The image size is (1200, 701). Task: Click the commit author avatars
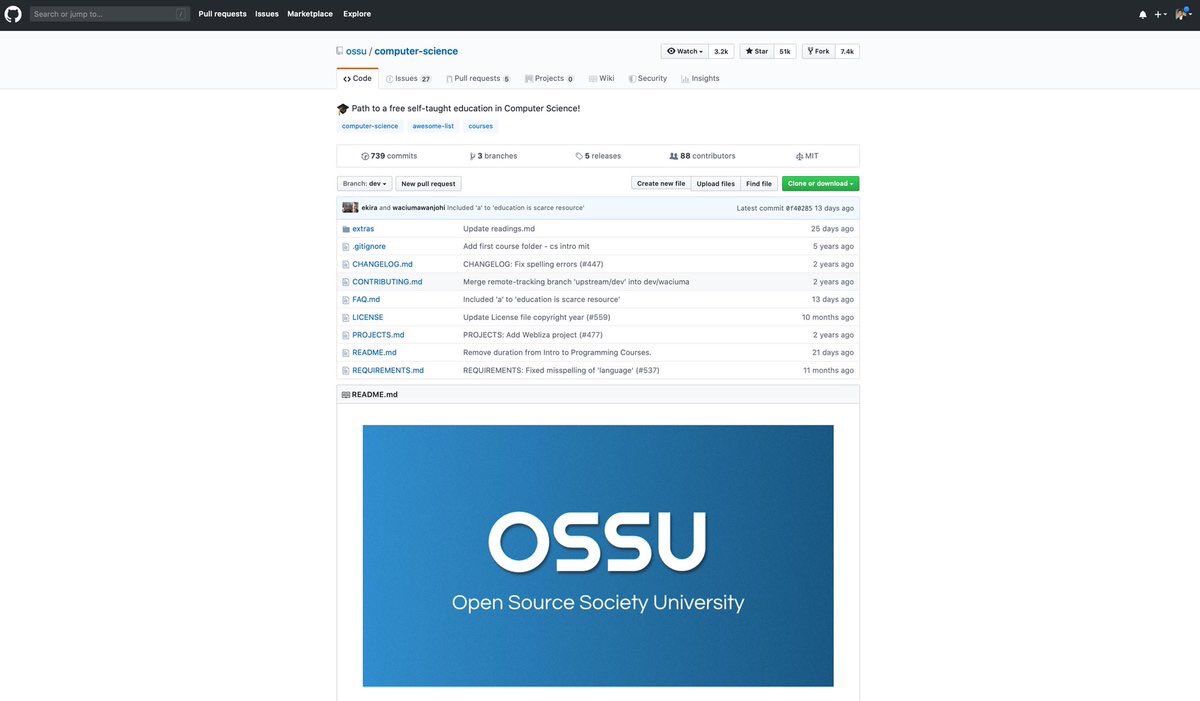[350, 208]
